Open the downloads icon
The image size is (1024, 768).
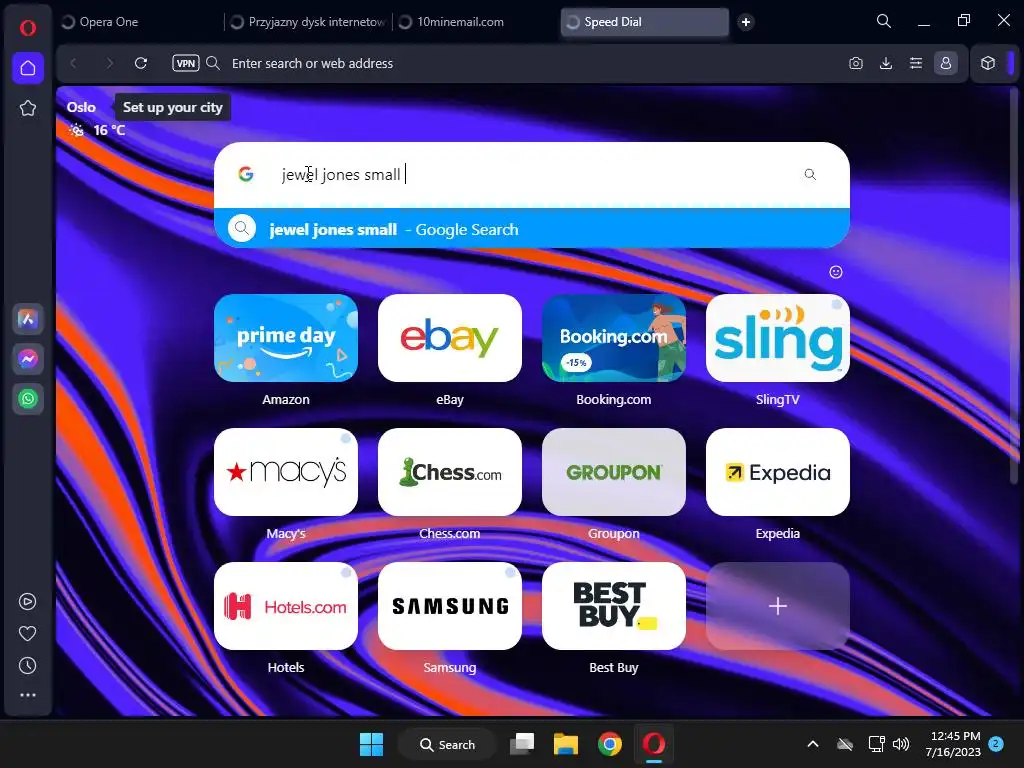point(886,63)
